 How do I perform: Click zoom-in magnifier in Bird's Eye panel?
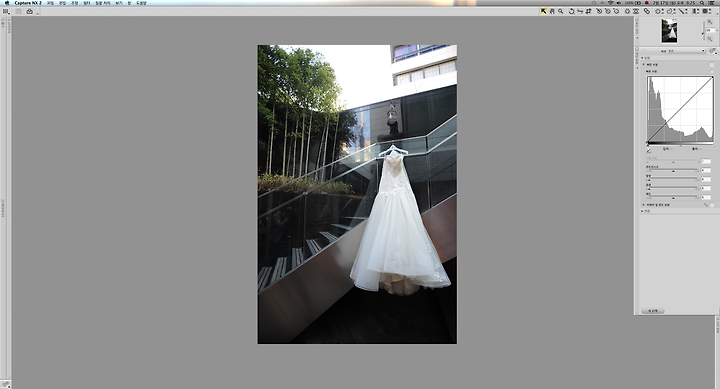[709, 22]
